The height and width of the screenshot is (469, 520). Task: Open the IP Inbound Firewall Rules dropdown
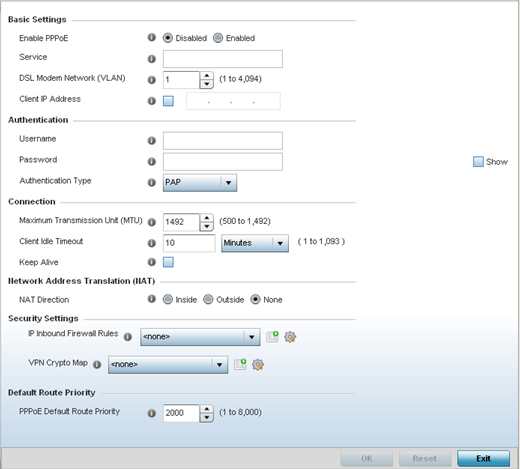click(200, 337)
